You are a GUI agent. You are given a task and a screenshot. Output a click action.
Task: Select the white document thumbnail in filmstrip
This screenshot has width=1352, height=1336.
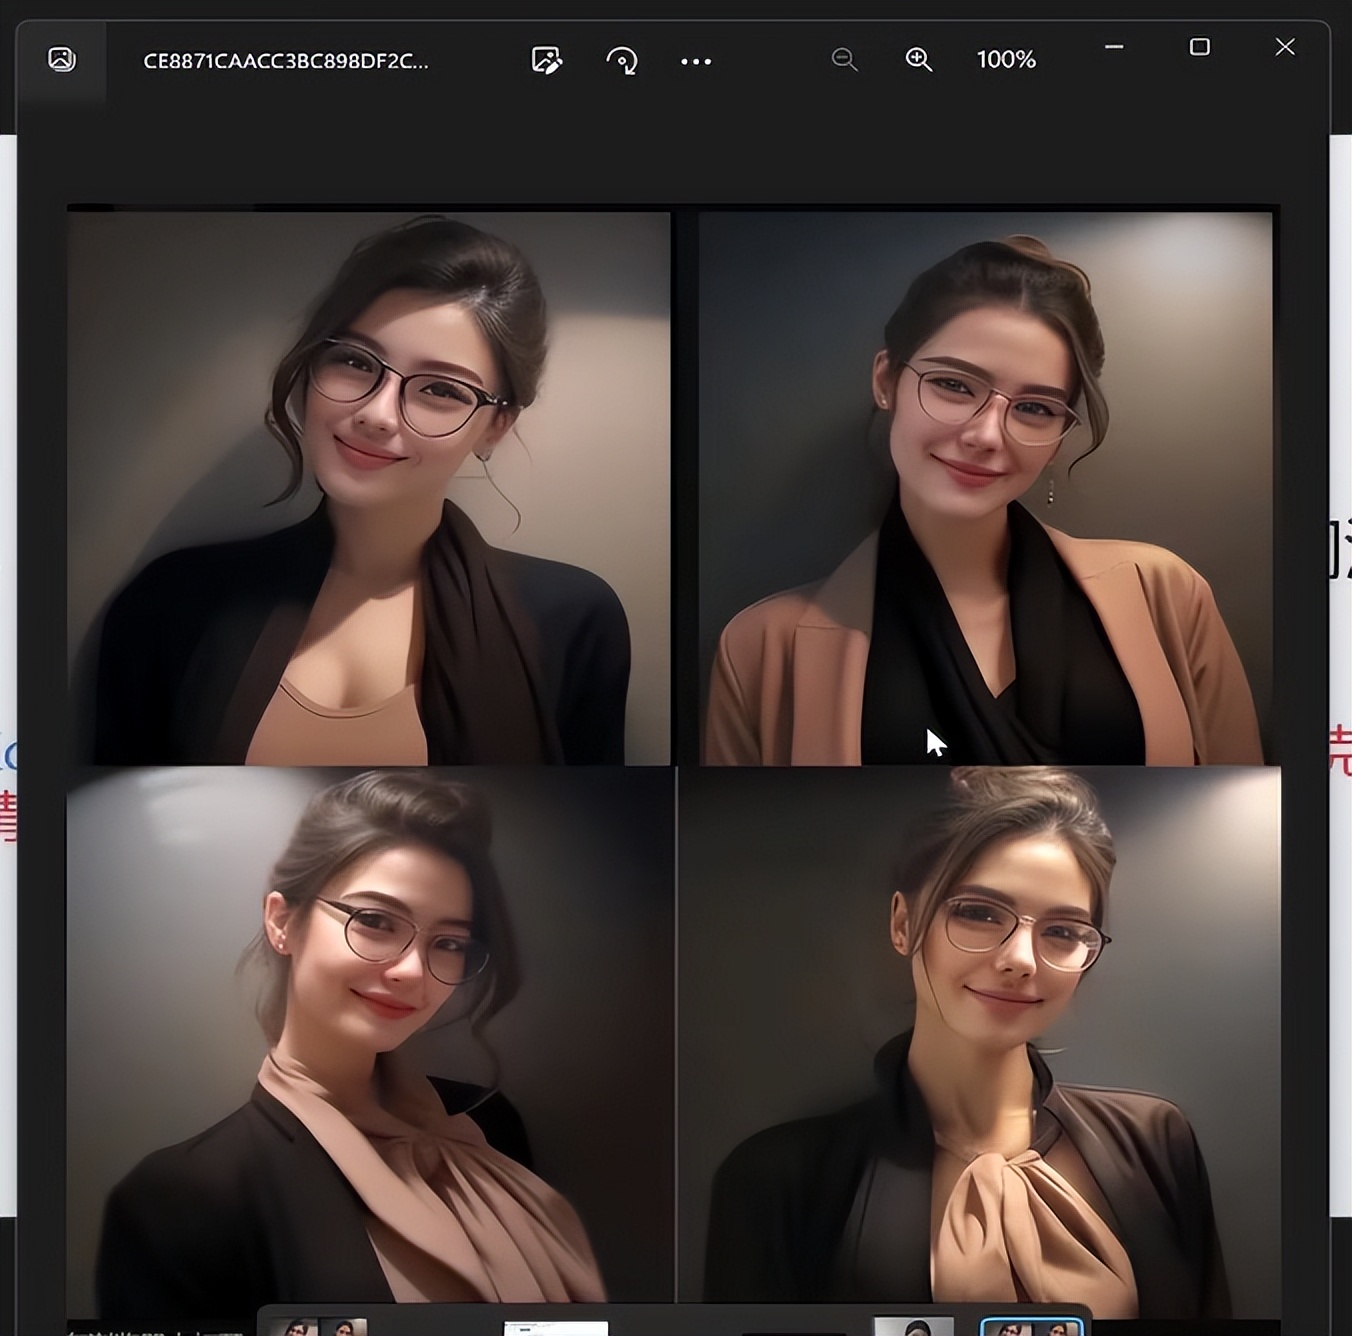[556, 1328]
